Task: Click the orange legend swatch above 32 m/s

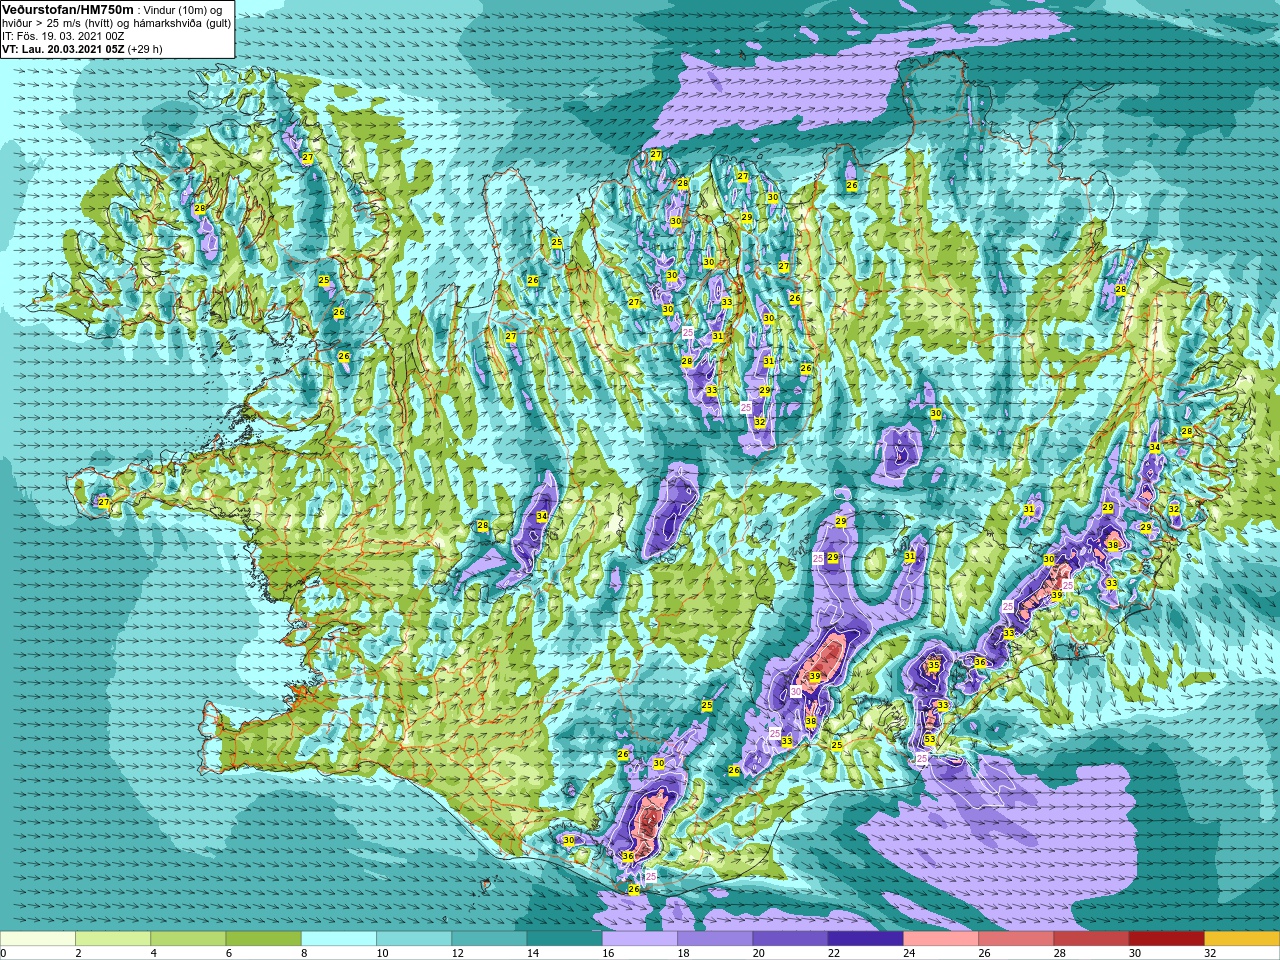Action: 1242,939
